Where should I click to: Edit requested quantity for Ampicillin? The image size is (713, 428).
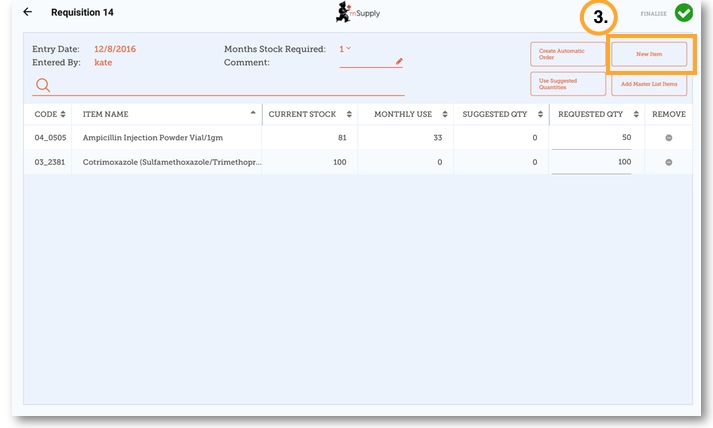pyautogui.click(x=592, y=138)
